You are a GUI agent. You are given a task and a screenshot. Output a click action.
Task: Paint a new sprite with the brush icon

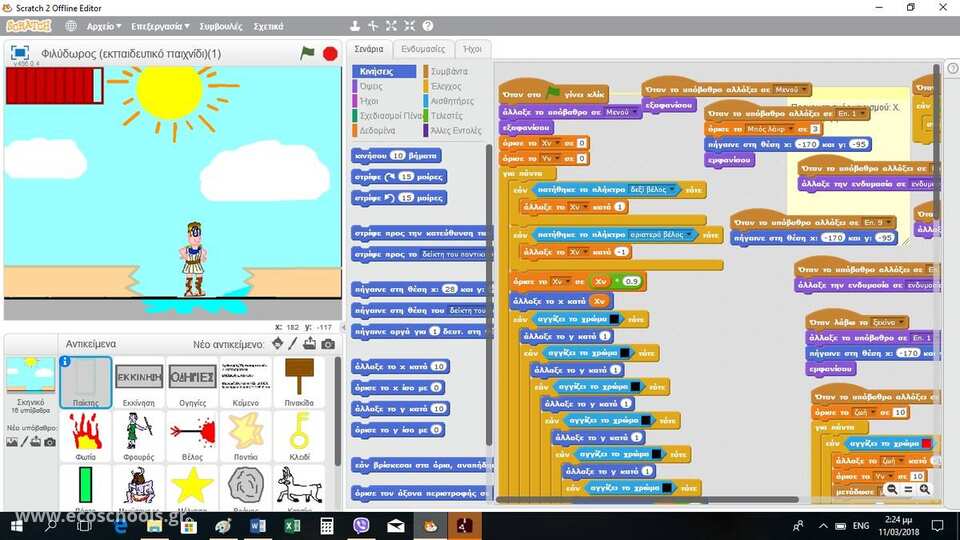[x=293, y=344]
